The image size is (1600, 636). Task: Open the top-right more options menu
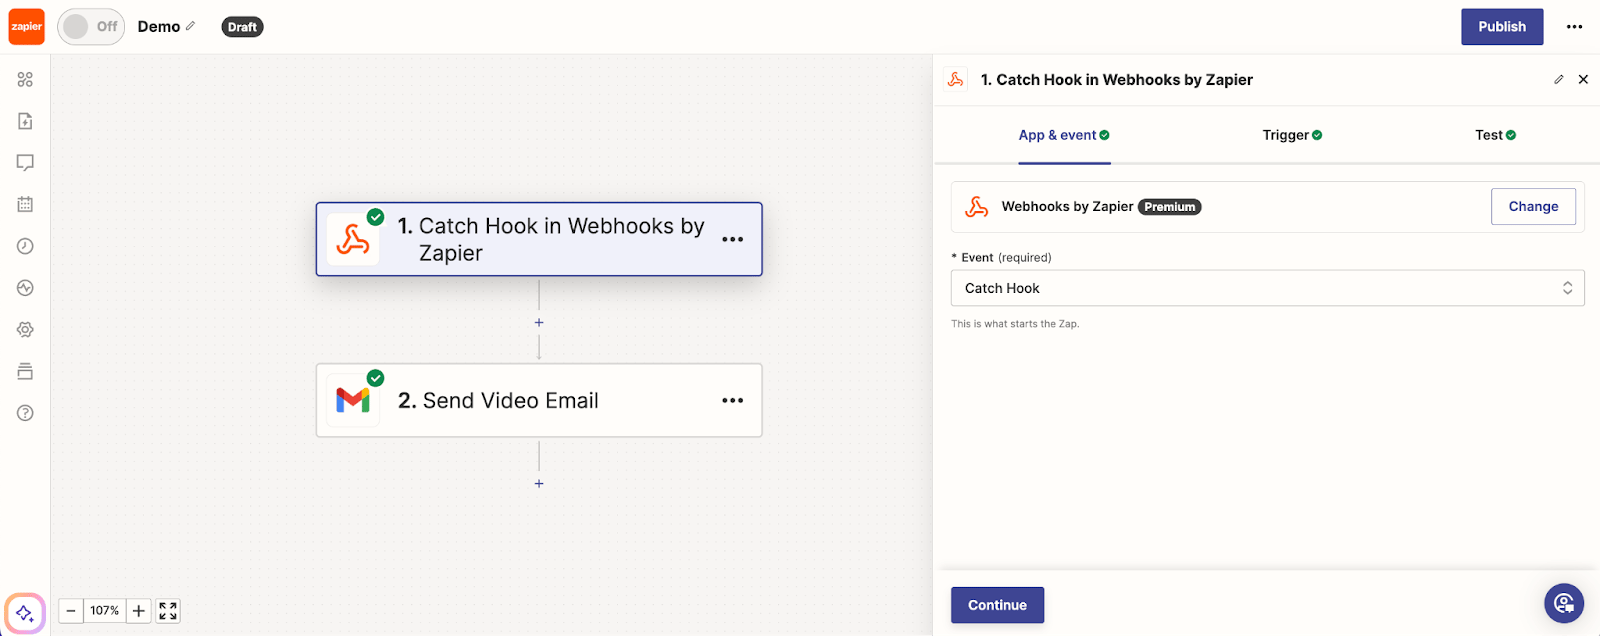point(1574,27)
